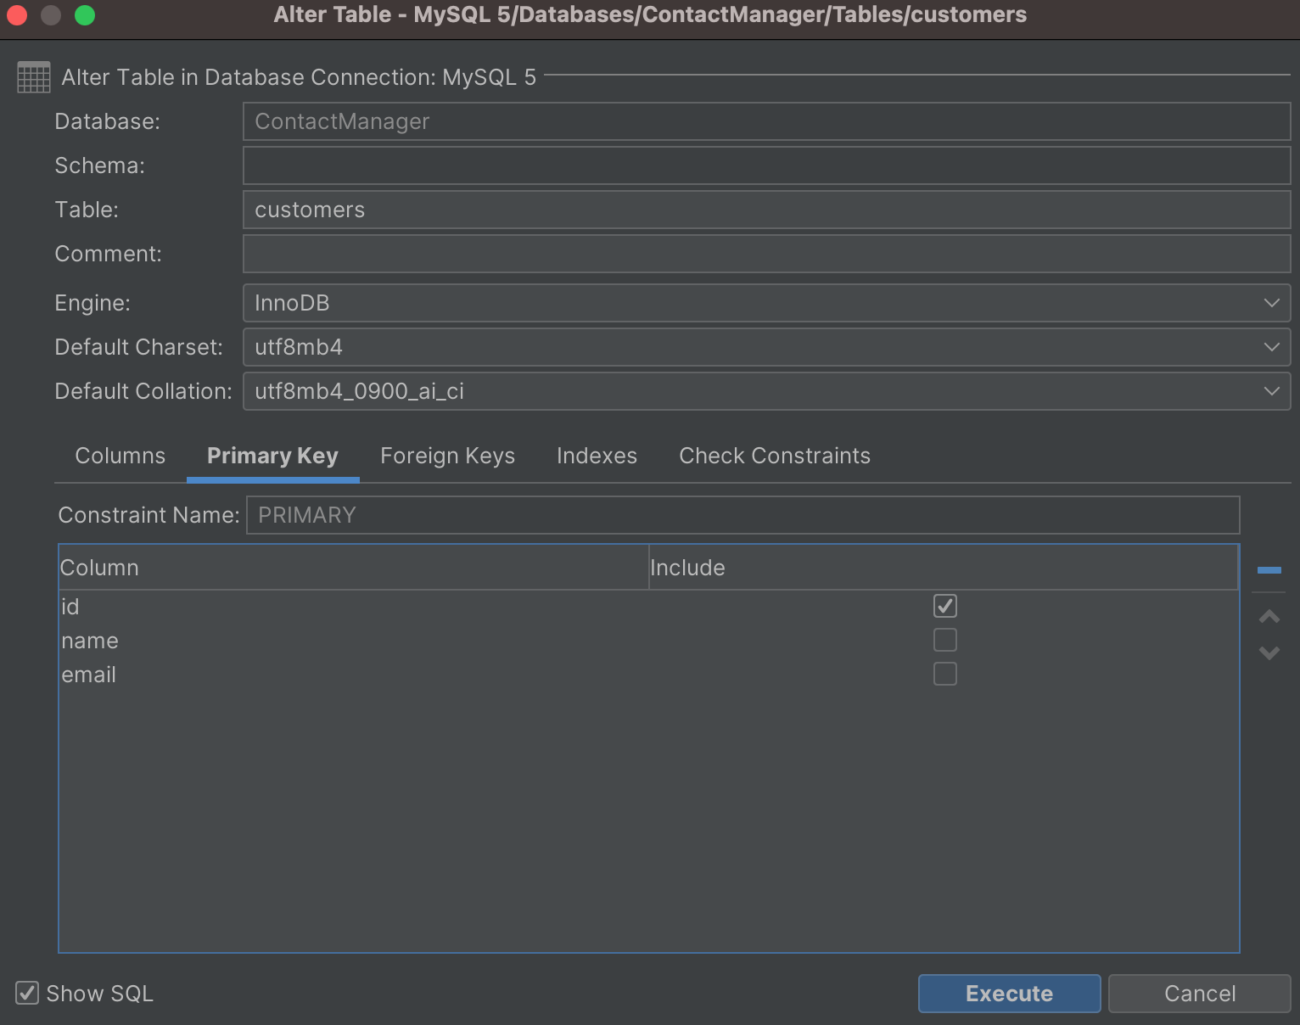1300x1025 pixels.
Task: Check the Include box for email
Action: coord(944,674)
